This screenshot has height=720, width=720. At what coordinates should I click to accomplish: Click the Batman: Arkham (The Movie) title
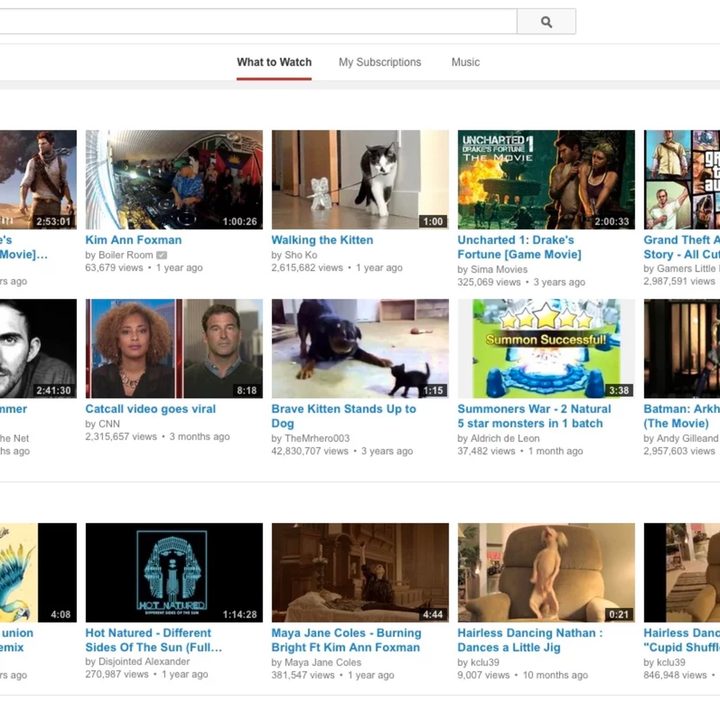pyautogui.click(x=682, y=416)
